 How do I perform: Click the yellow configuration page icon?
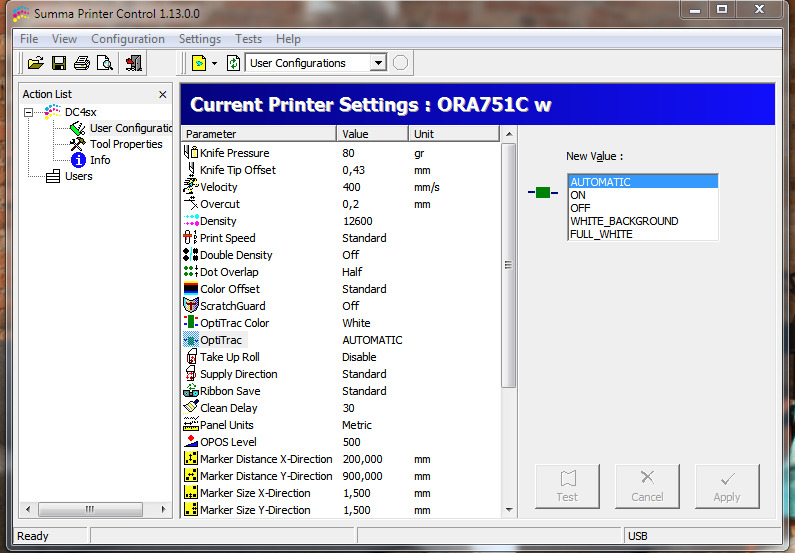point(199,63)
